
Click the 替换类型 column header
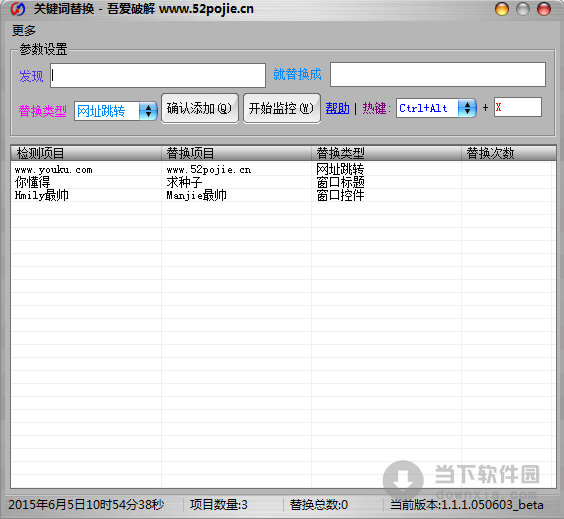click(x=386, y=153)
